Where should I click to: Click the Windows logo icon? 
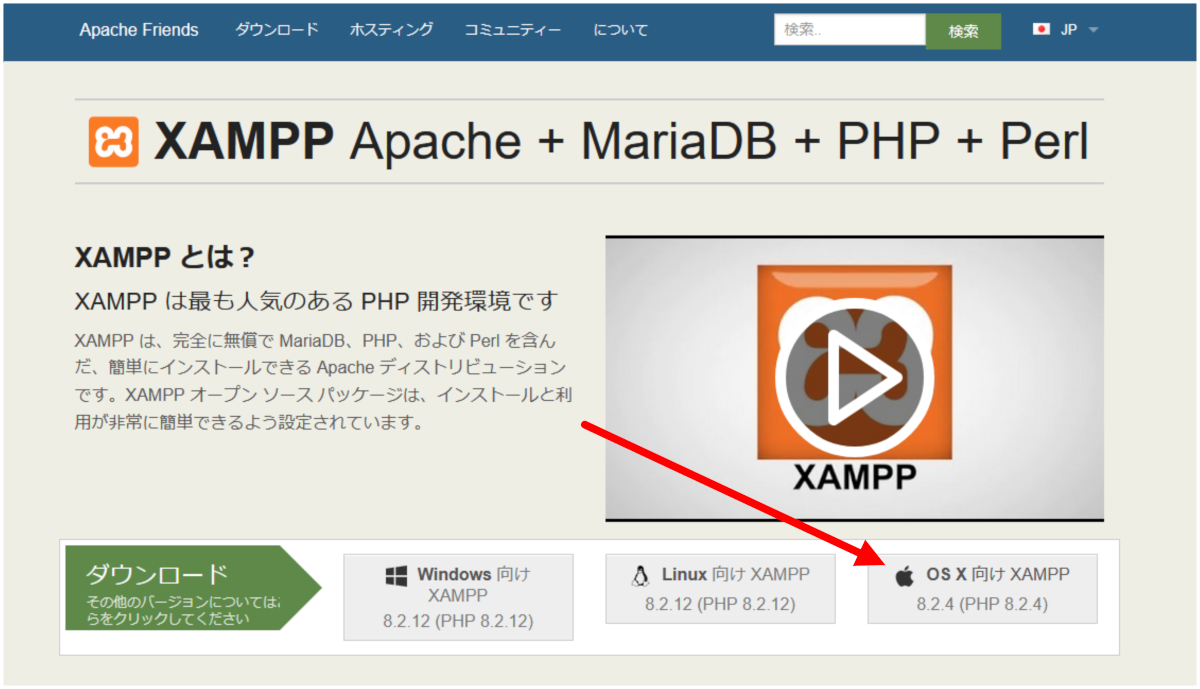click(x=396, y=576)
